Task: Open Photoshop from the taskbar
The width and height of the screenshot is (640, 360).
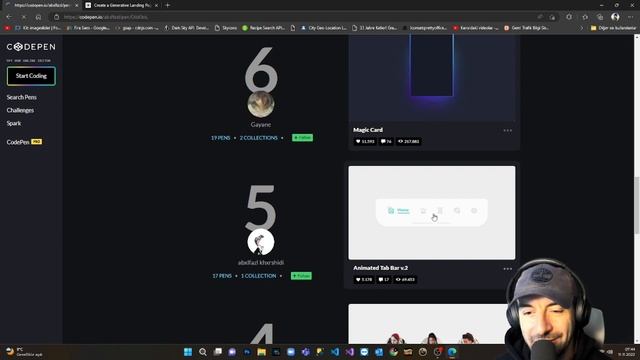Action: tap(247, 352)
